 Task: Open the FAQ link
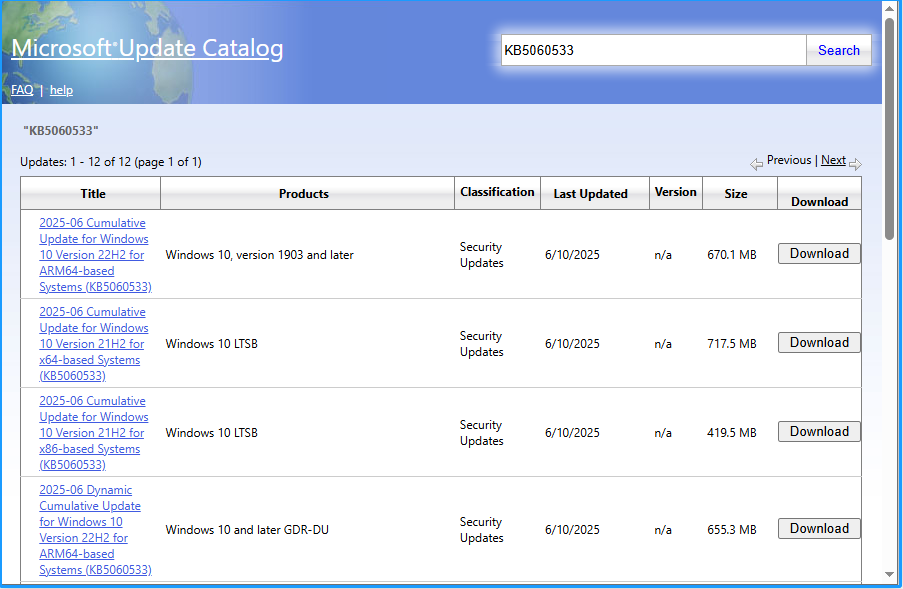[x=22, y=90]
